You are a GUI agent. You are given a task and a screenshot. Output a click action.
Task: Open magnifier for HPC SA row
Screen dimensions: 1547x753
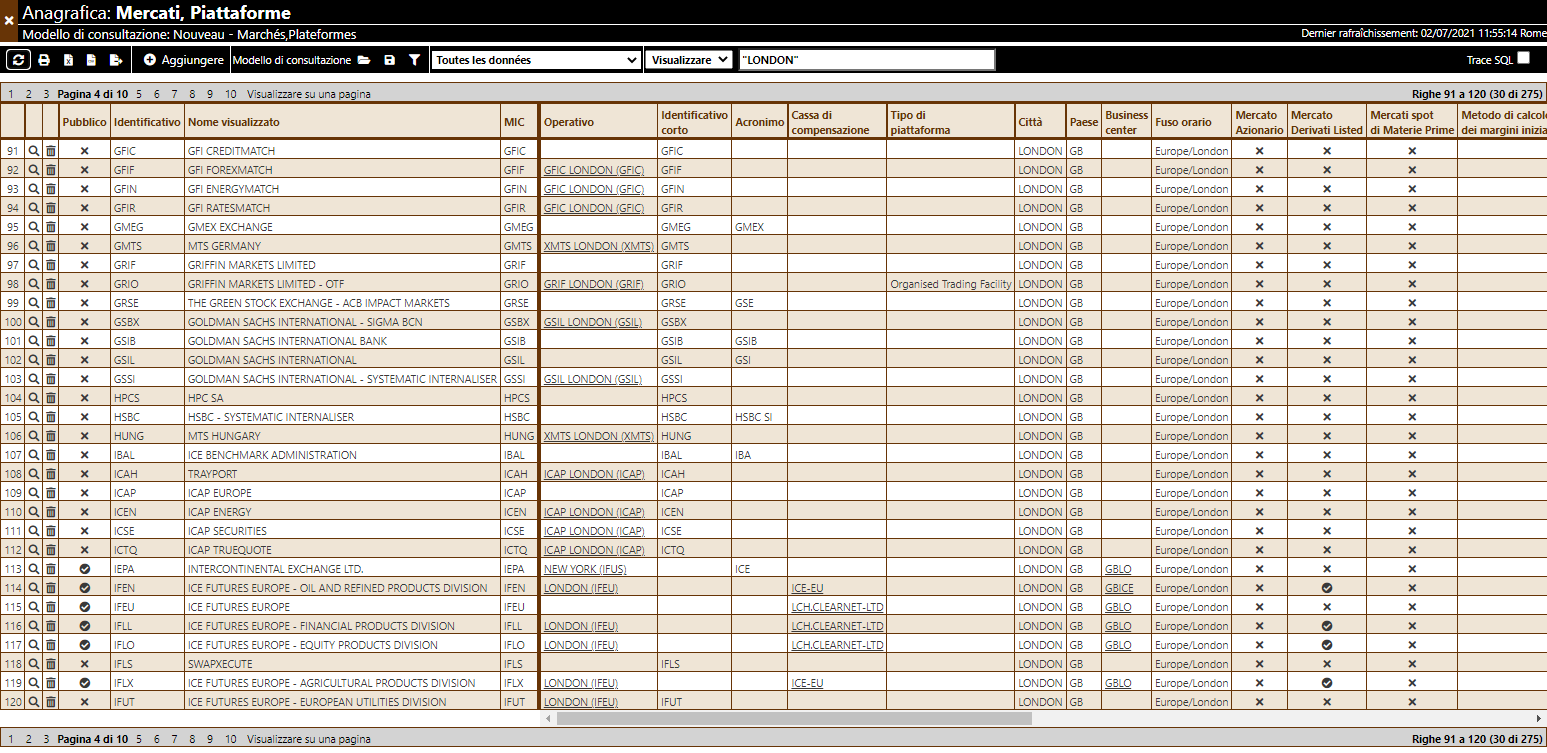coord(34,398)
